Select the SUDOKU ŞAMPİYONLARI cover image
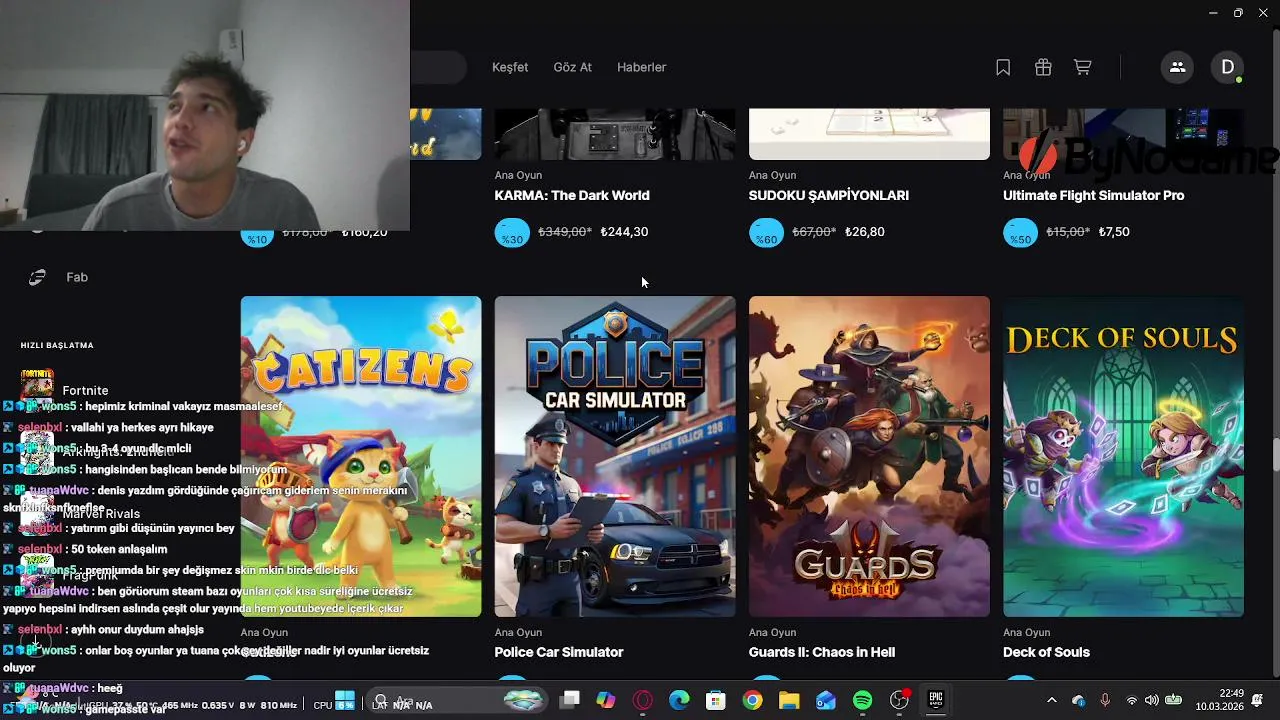 pyautogui.click(x=869, y=134)
